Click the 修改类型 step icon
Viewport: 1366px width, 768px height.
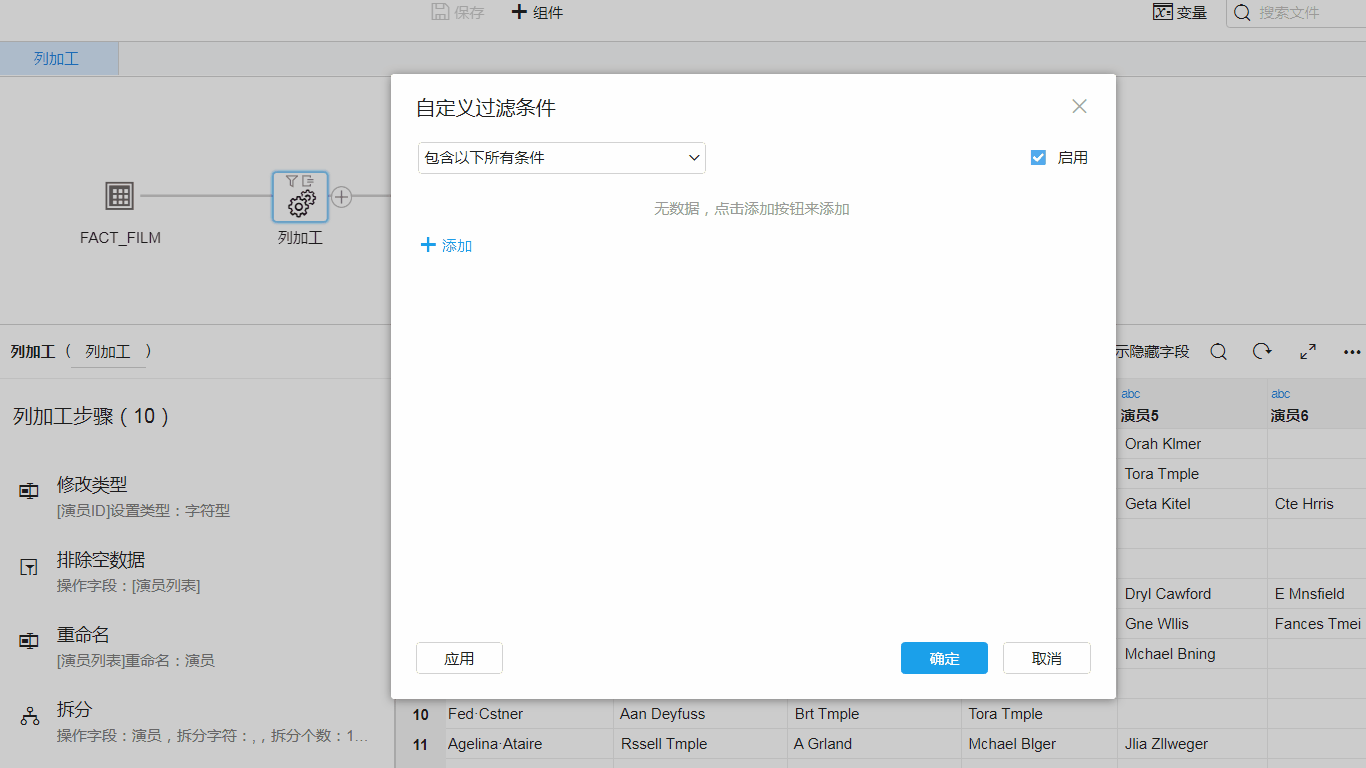coord(28,491)
